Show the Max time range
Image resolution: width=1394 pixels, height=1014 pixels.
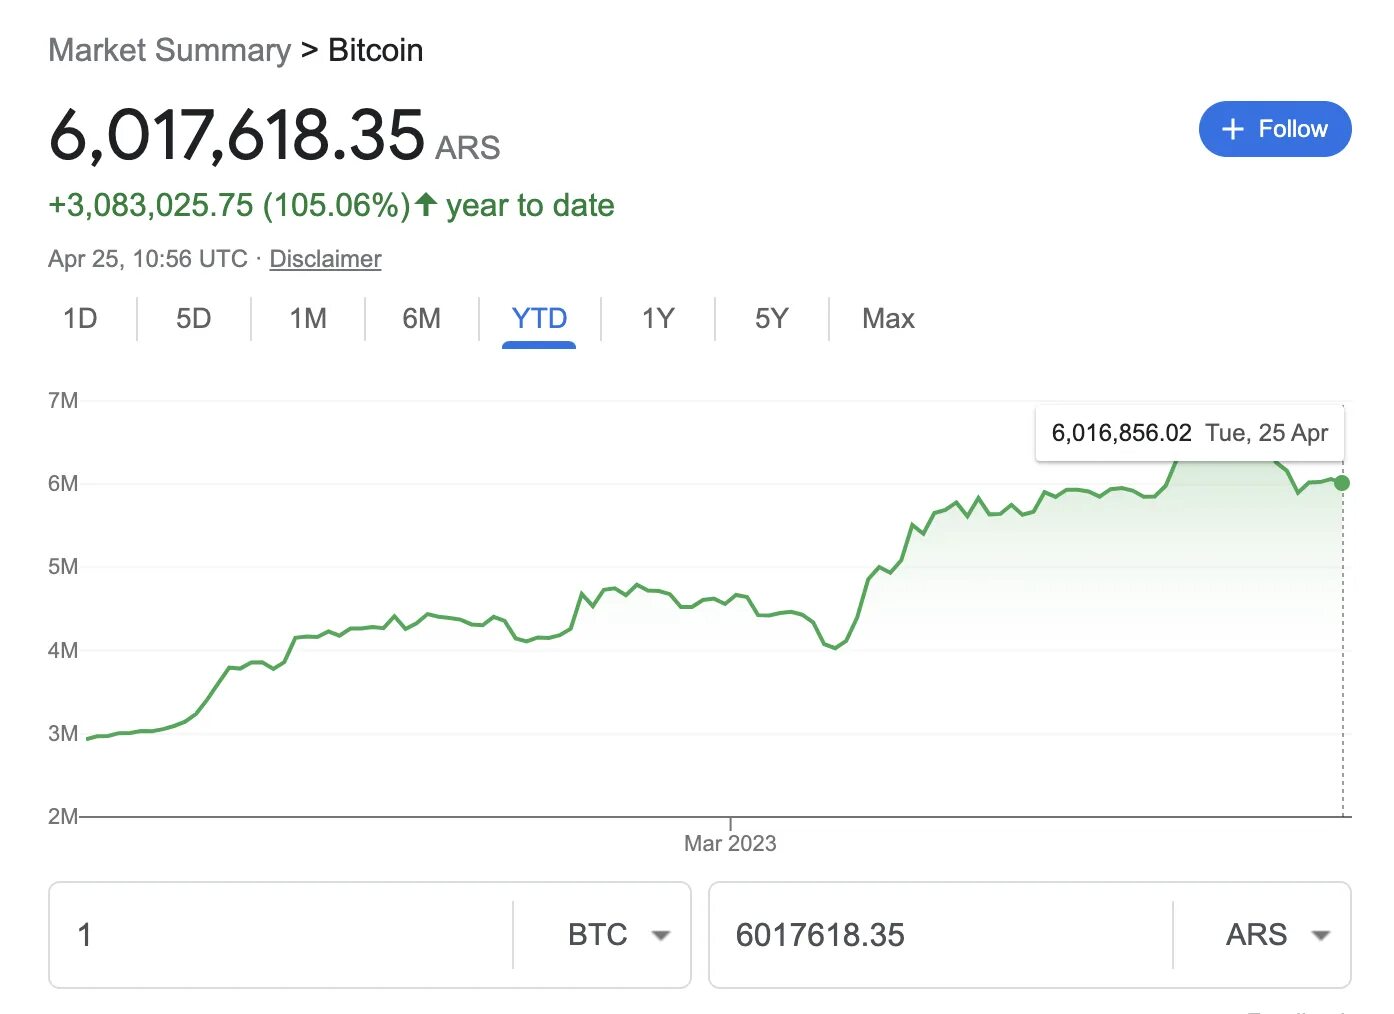point(888,319)
